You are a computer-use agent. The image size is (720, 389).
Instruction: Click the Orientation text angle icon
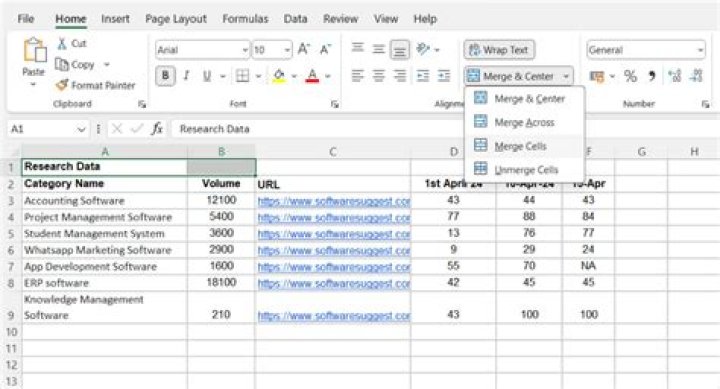[x=423, y=49]
